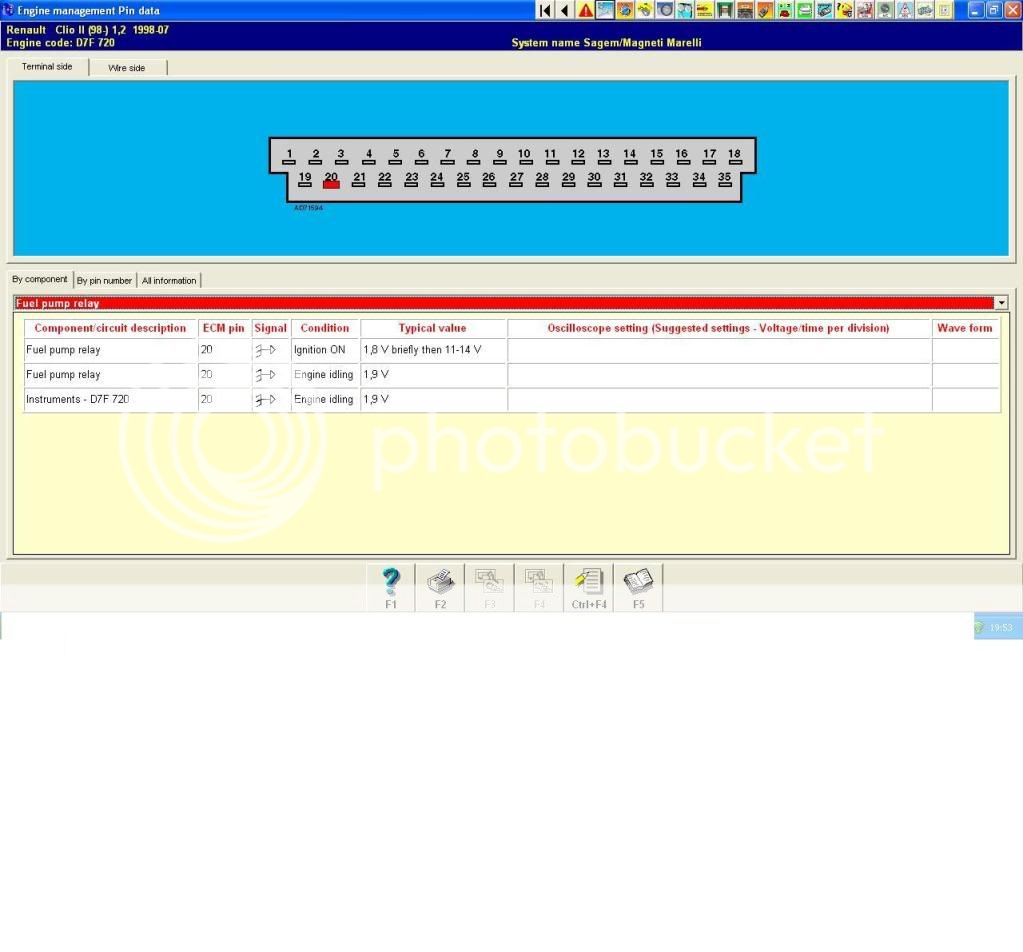Viewport: 1023px width, 952px height.
Task: Open Help with the F1 question mark icon
Action: coord(391,586)
